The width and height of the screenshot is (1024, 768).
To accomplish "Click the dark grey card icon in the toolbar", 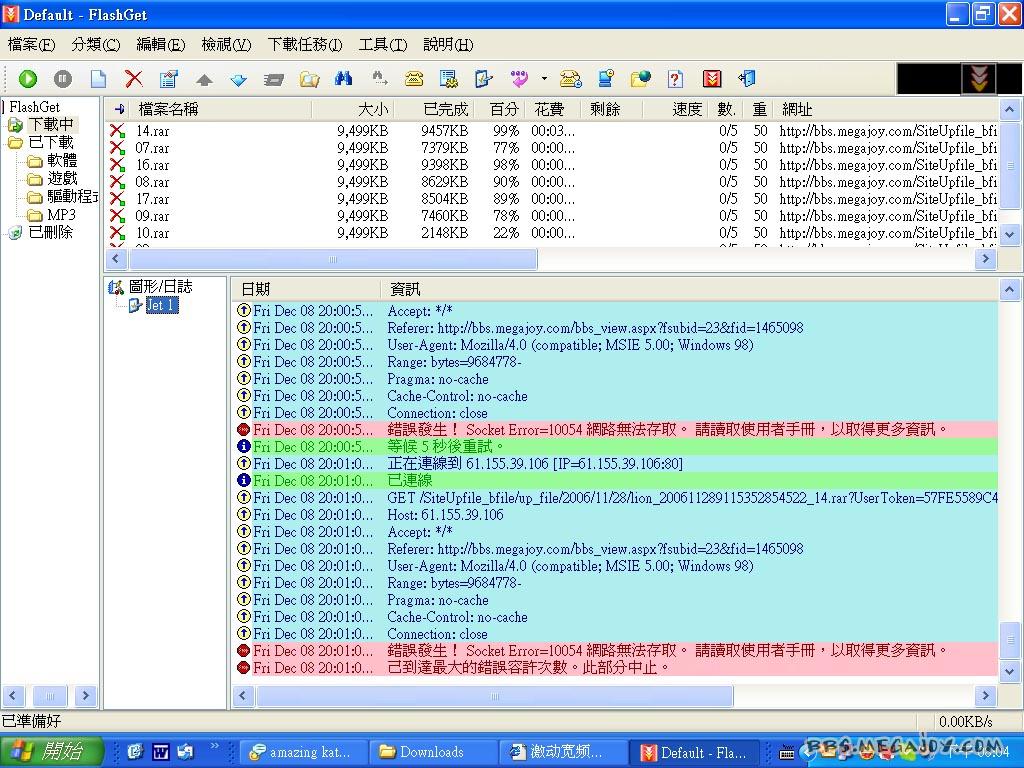I will point(274,80).
